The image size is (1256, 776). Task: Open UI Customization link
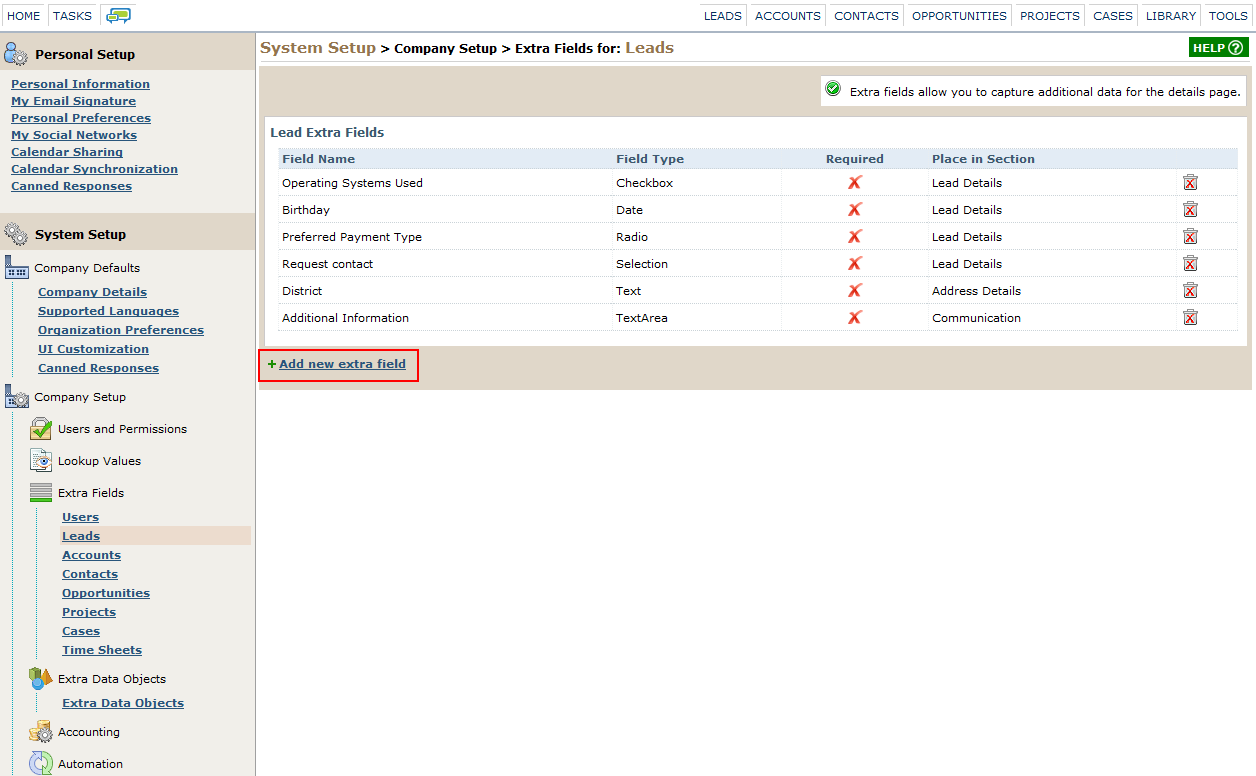pyautogui.click(x=93, y=349)
